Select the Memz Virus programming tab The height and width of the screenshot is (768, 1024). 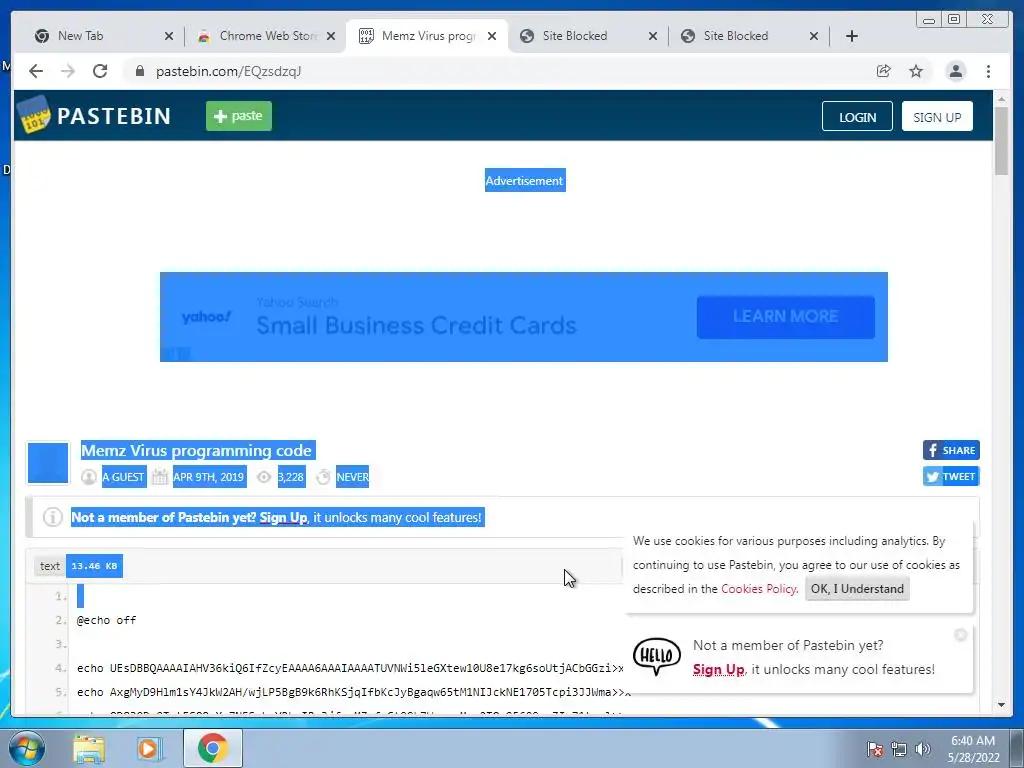(428, 36)
